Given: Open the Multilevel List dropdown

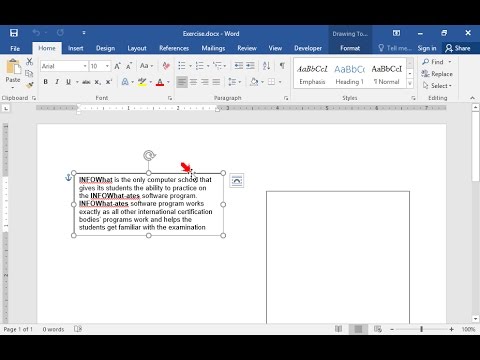Looking at the screenshot, I should click(225, 66).
